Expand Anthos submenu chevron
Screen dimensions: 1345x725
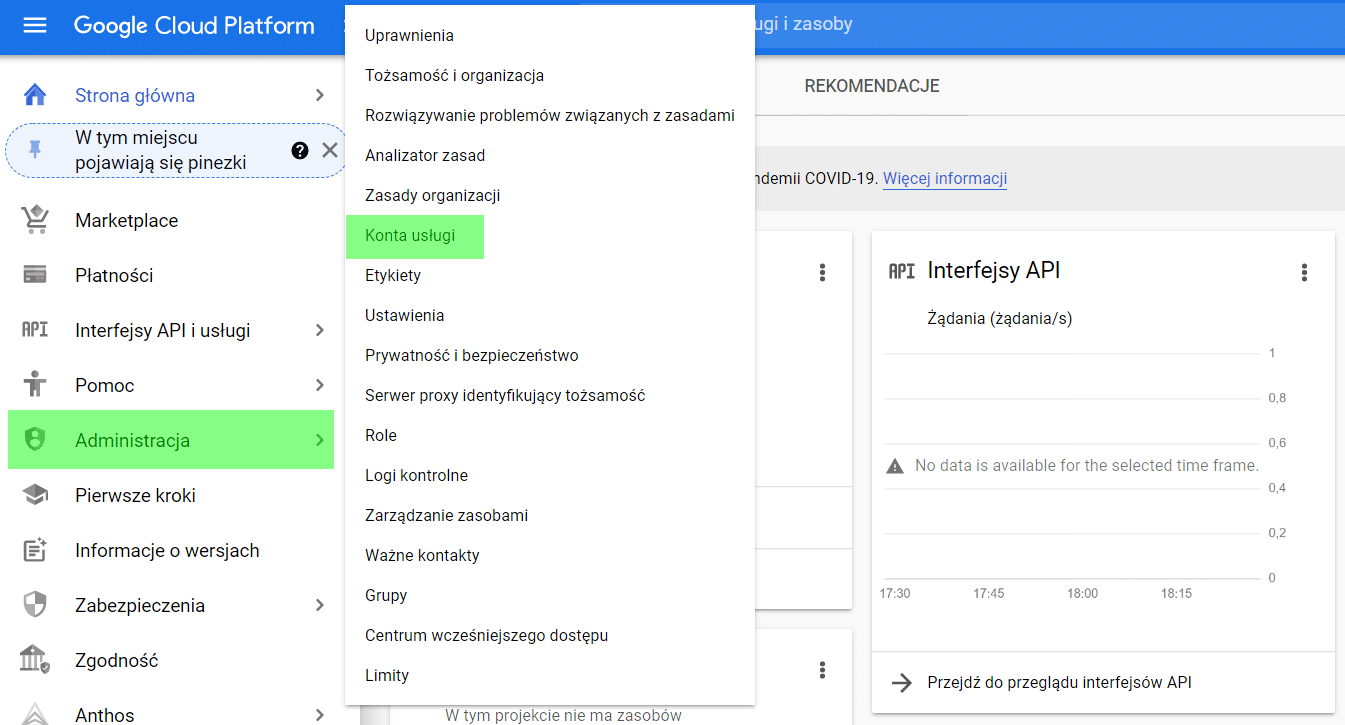(x=320, y=715)
